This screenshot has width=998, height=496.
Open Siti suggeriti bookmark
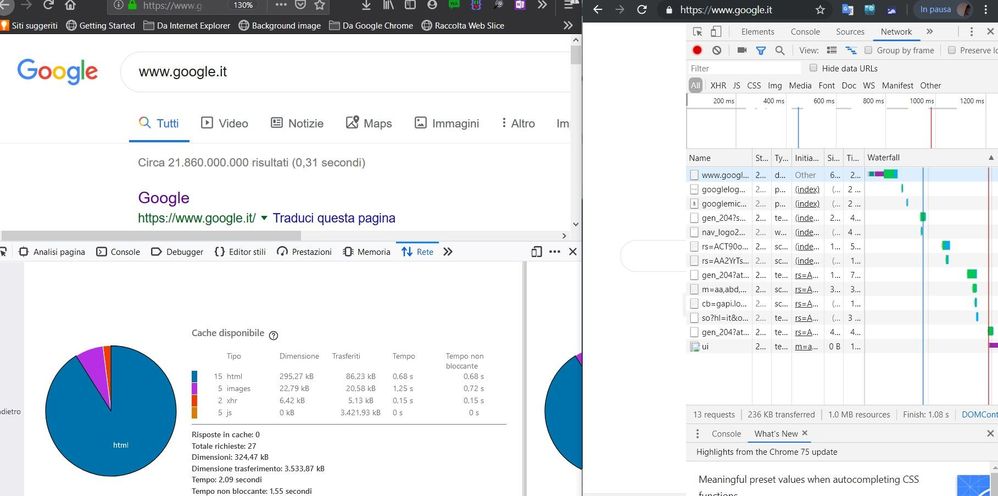pos(29,25)
